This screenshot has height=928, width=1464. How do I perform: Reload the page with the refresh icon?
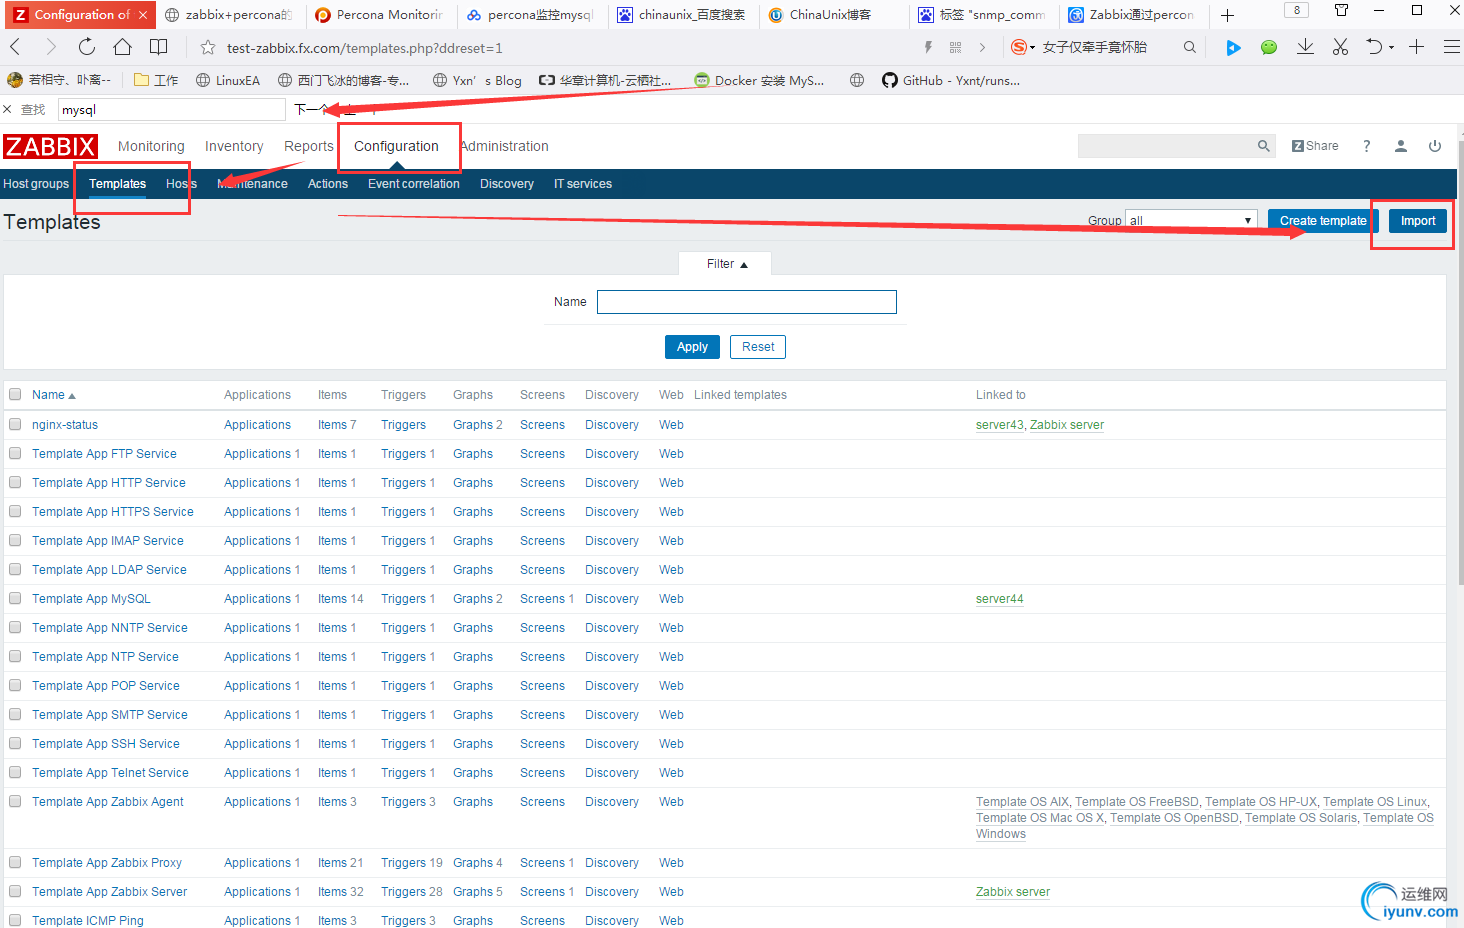[87, 47]
